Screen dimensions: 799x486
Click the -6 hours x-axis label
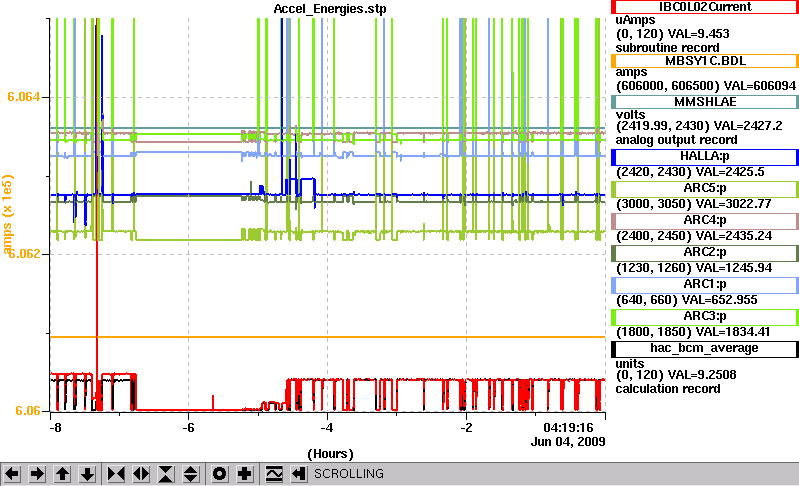(189, 427)
